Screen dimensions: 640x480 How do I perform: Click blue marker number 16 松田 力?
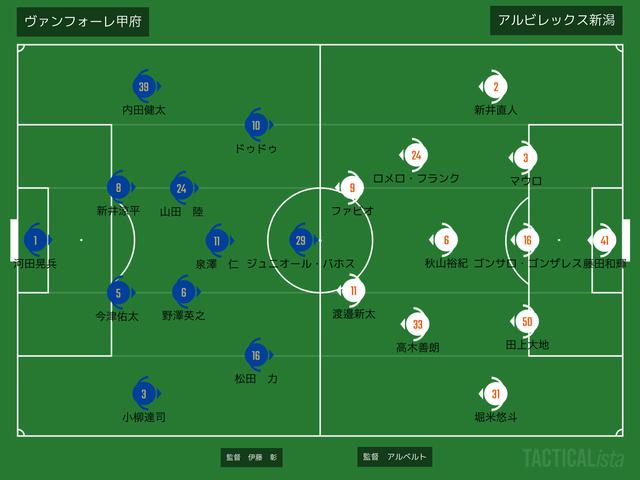[257, 355]
